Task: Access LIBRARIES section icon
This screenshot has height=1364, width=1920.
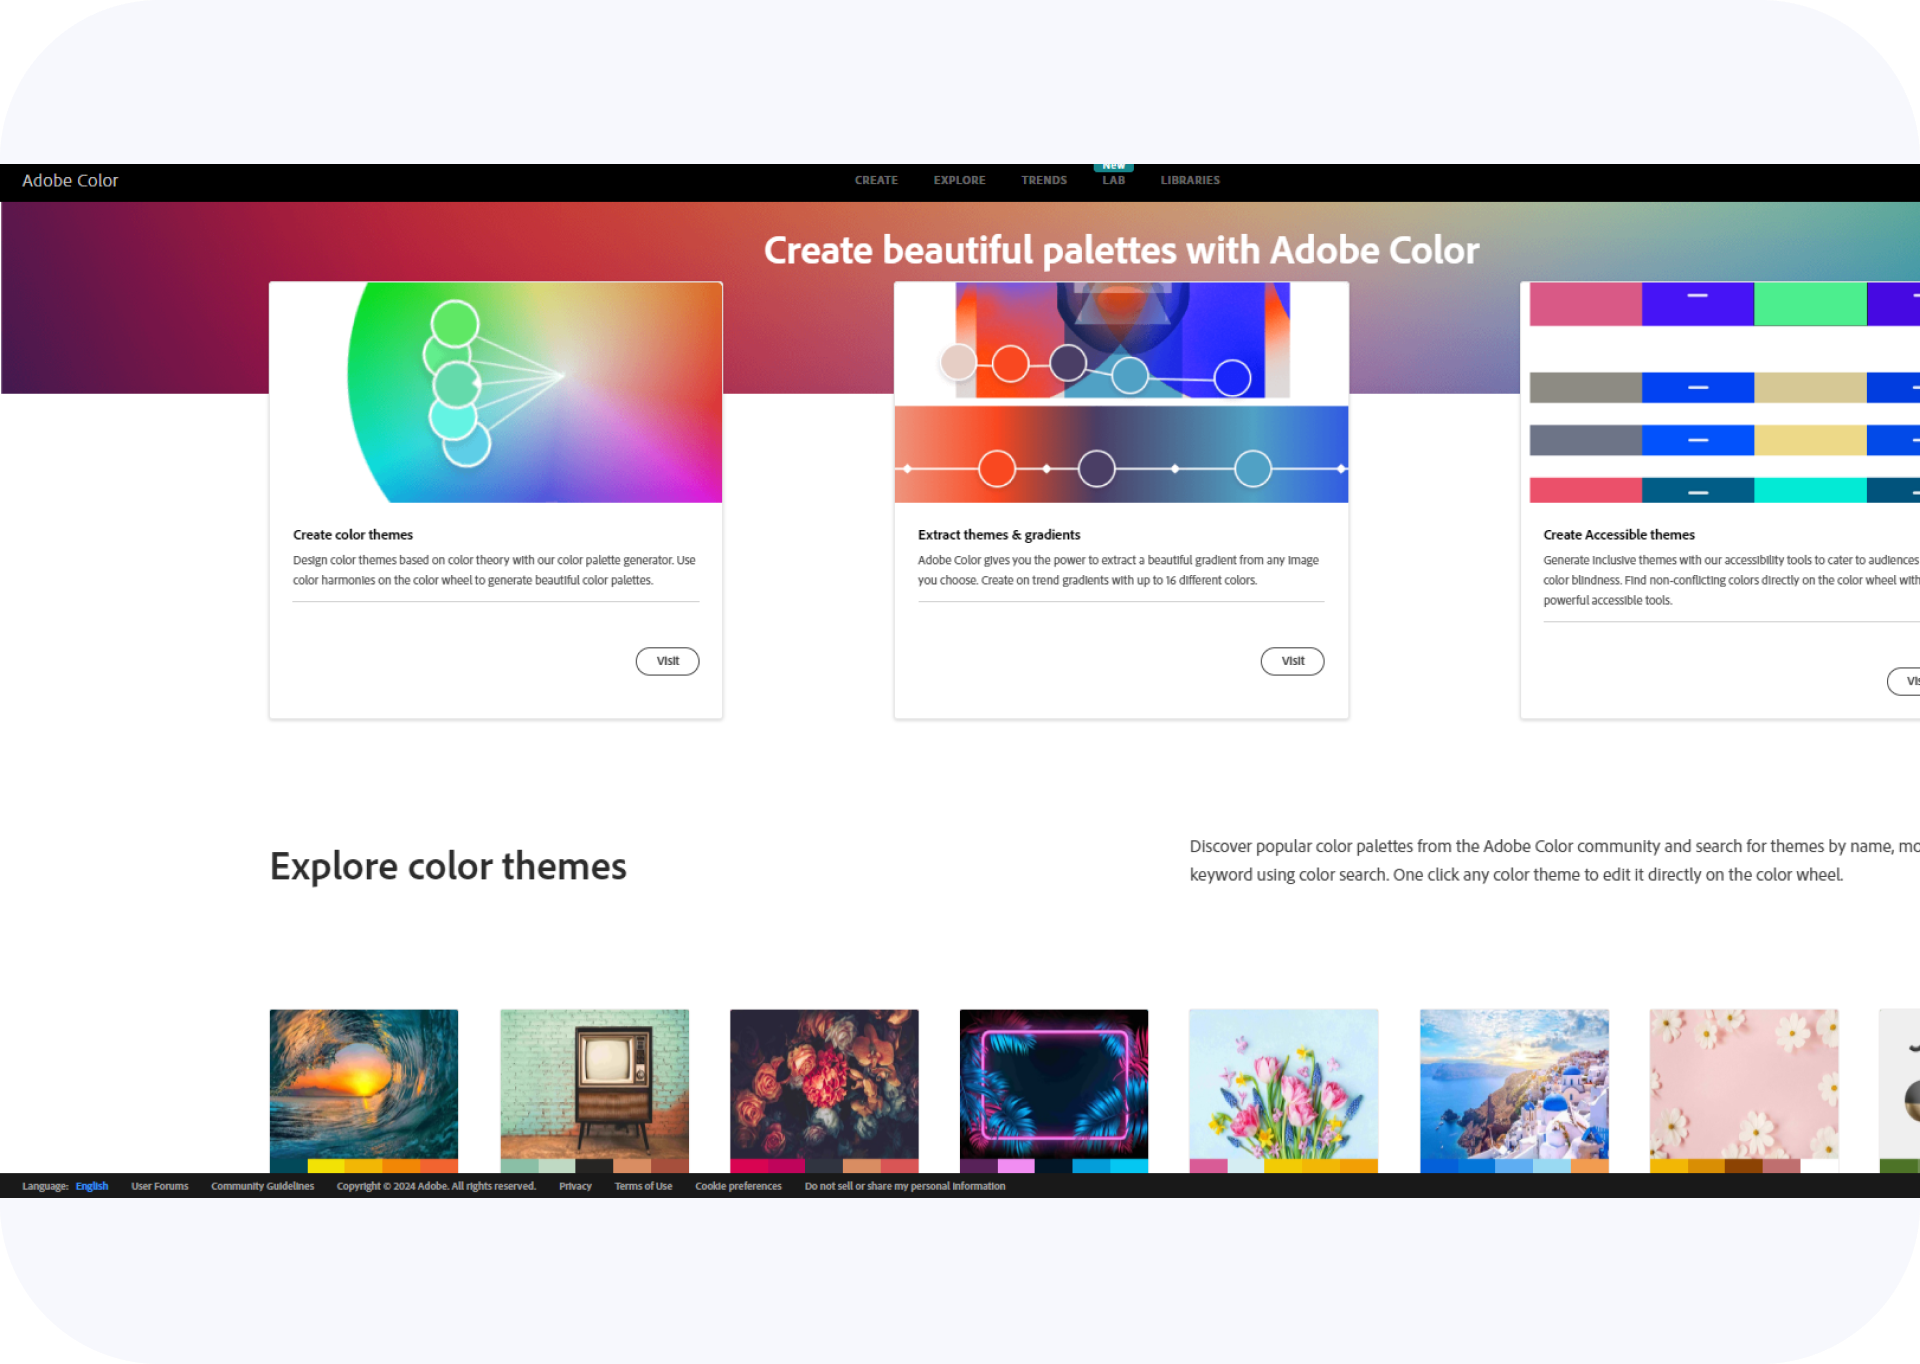Action: click(1189, 180)
